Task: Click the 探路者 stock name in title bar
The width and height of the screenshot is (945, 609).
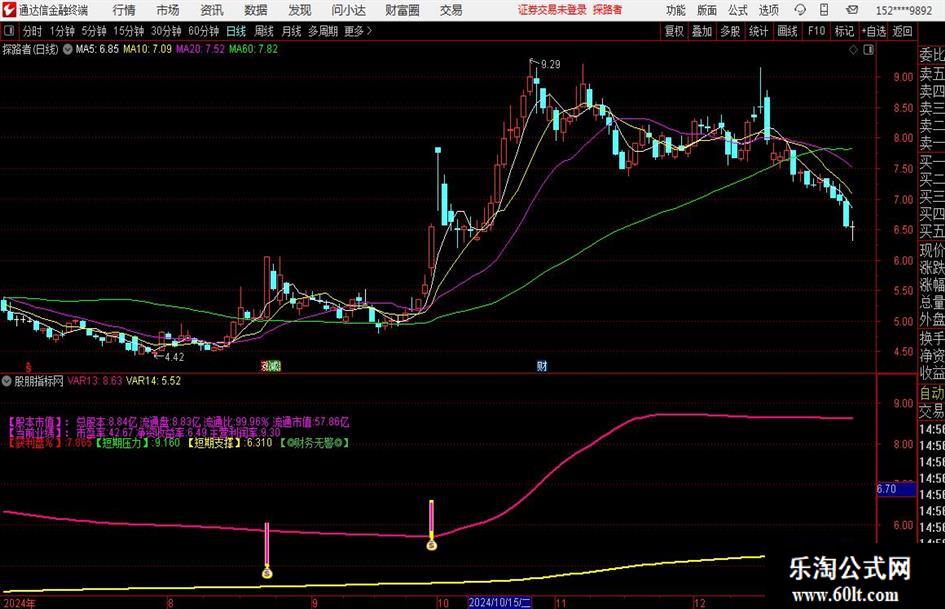Action: (x=607, y=10)
